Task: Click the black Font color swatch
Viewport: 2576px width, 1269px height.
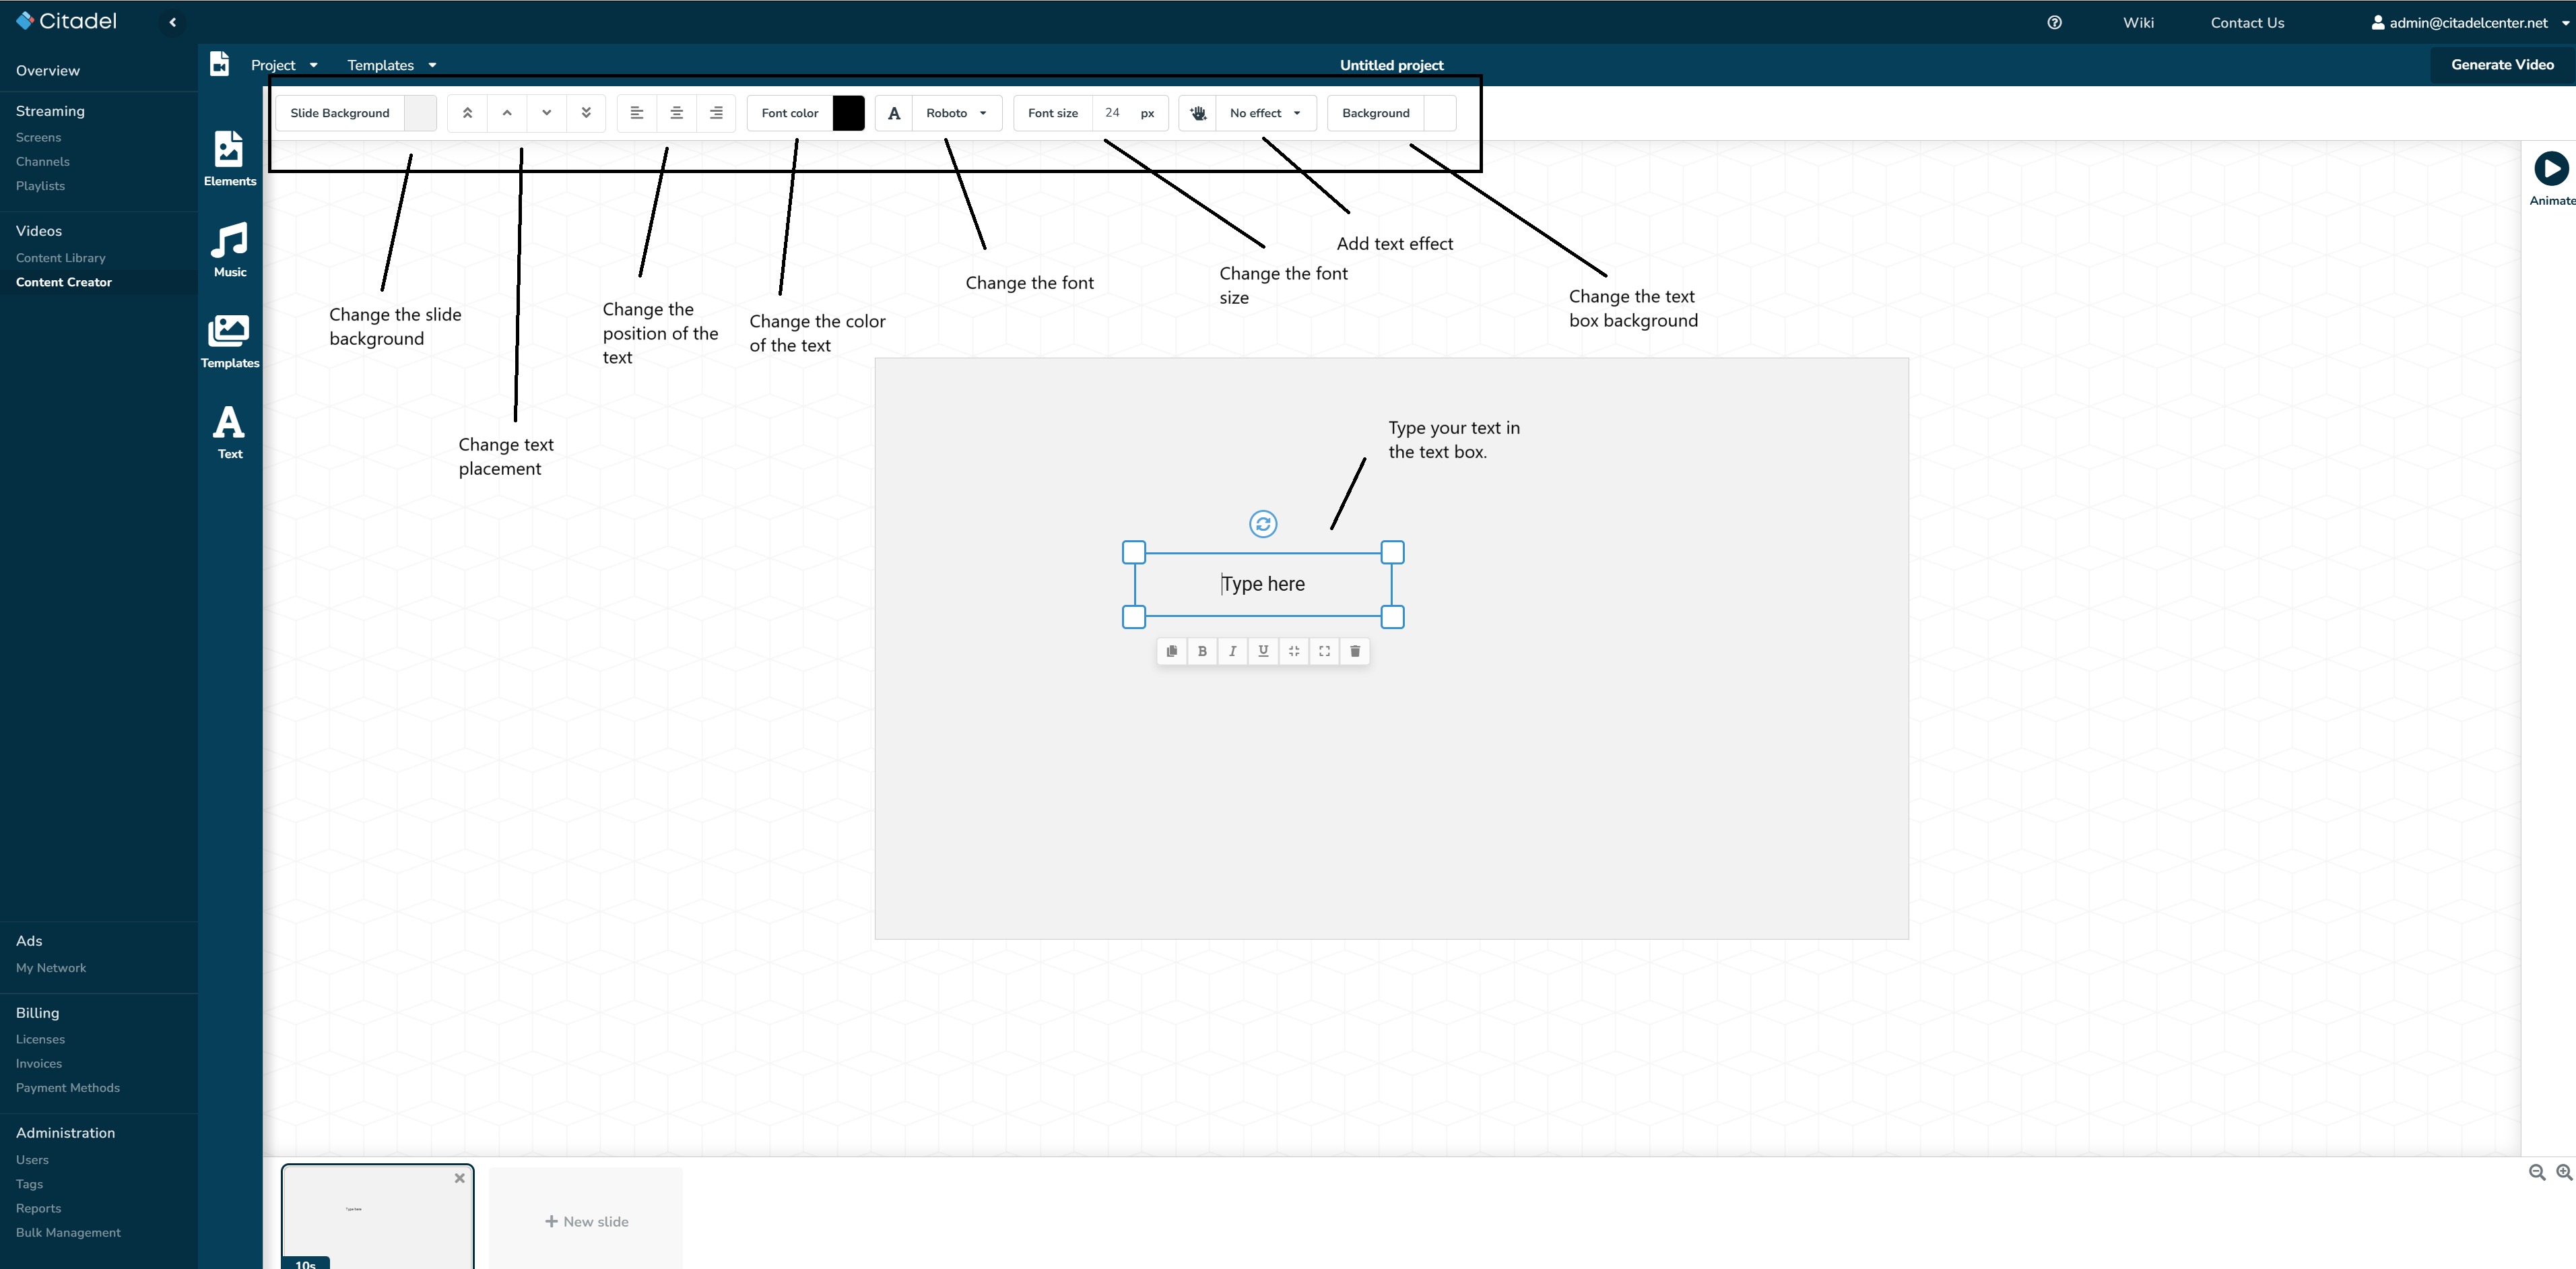Action: click(x=848, y=113)
